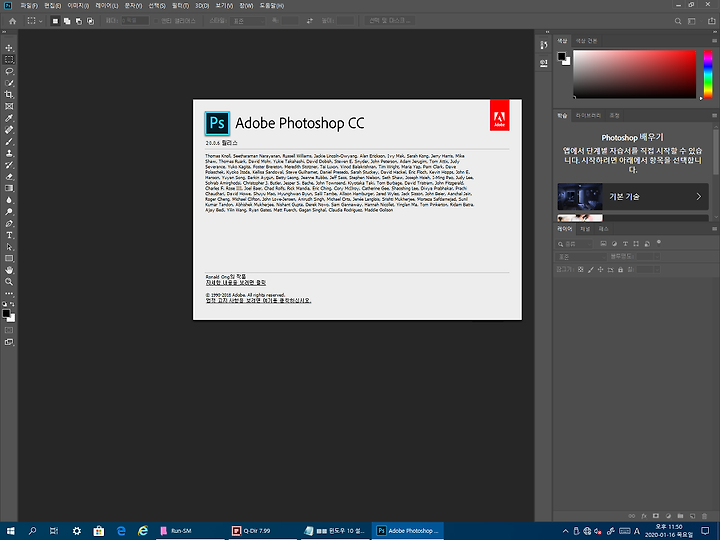This screenshot has height=540, width=720.
Task: Select the Rectangular Marquee tool in toolbox
Action: pos(9,60)
